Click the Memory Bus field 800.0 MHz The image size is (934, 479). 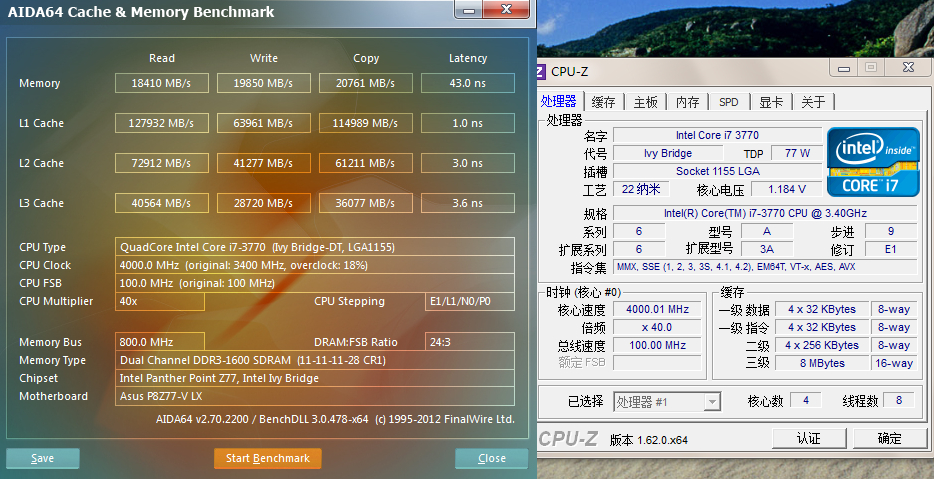coord(160,342)
